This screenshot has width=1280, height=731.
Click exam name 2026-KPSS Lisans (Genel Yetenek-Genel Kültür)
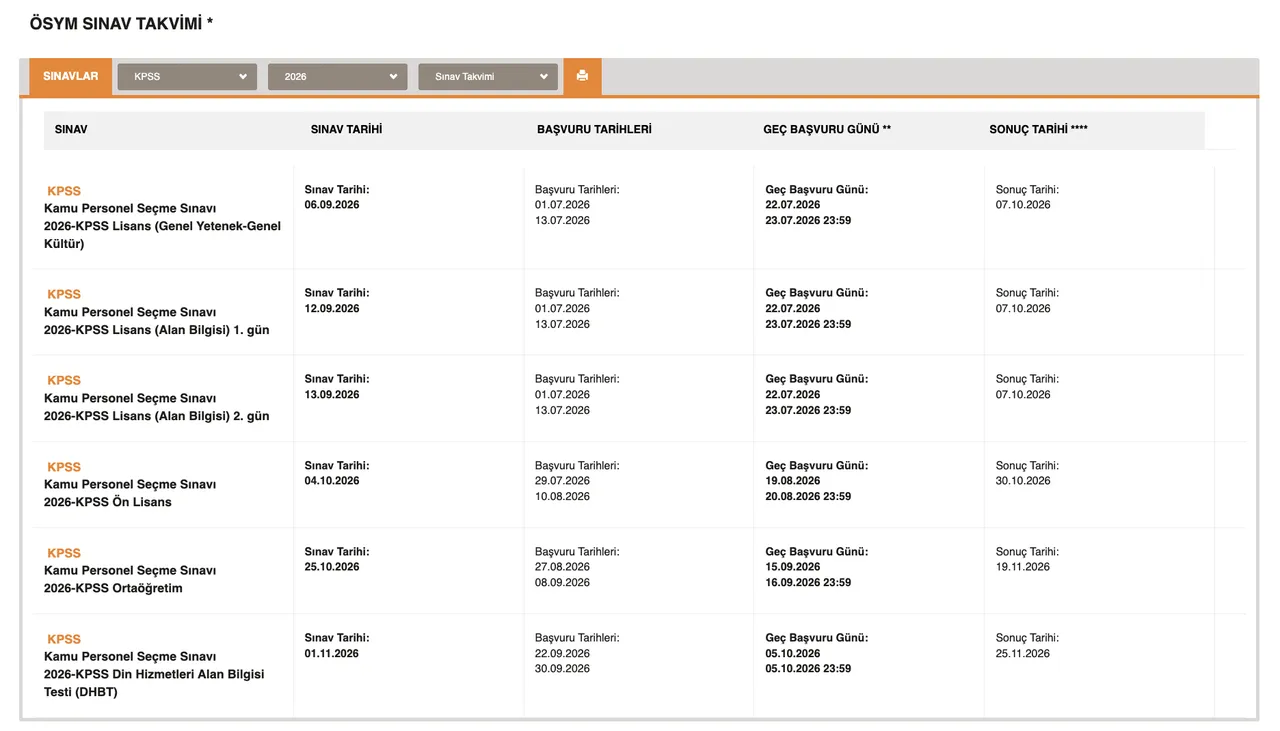[x=162, y=235]
